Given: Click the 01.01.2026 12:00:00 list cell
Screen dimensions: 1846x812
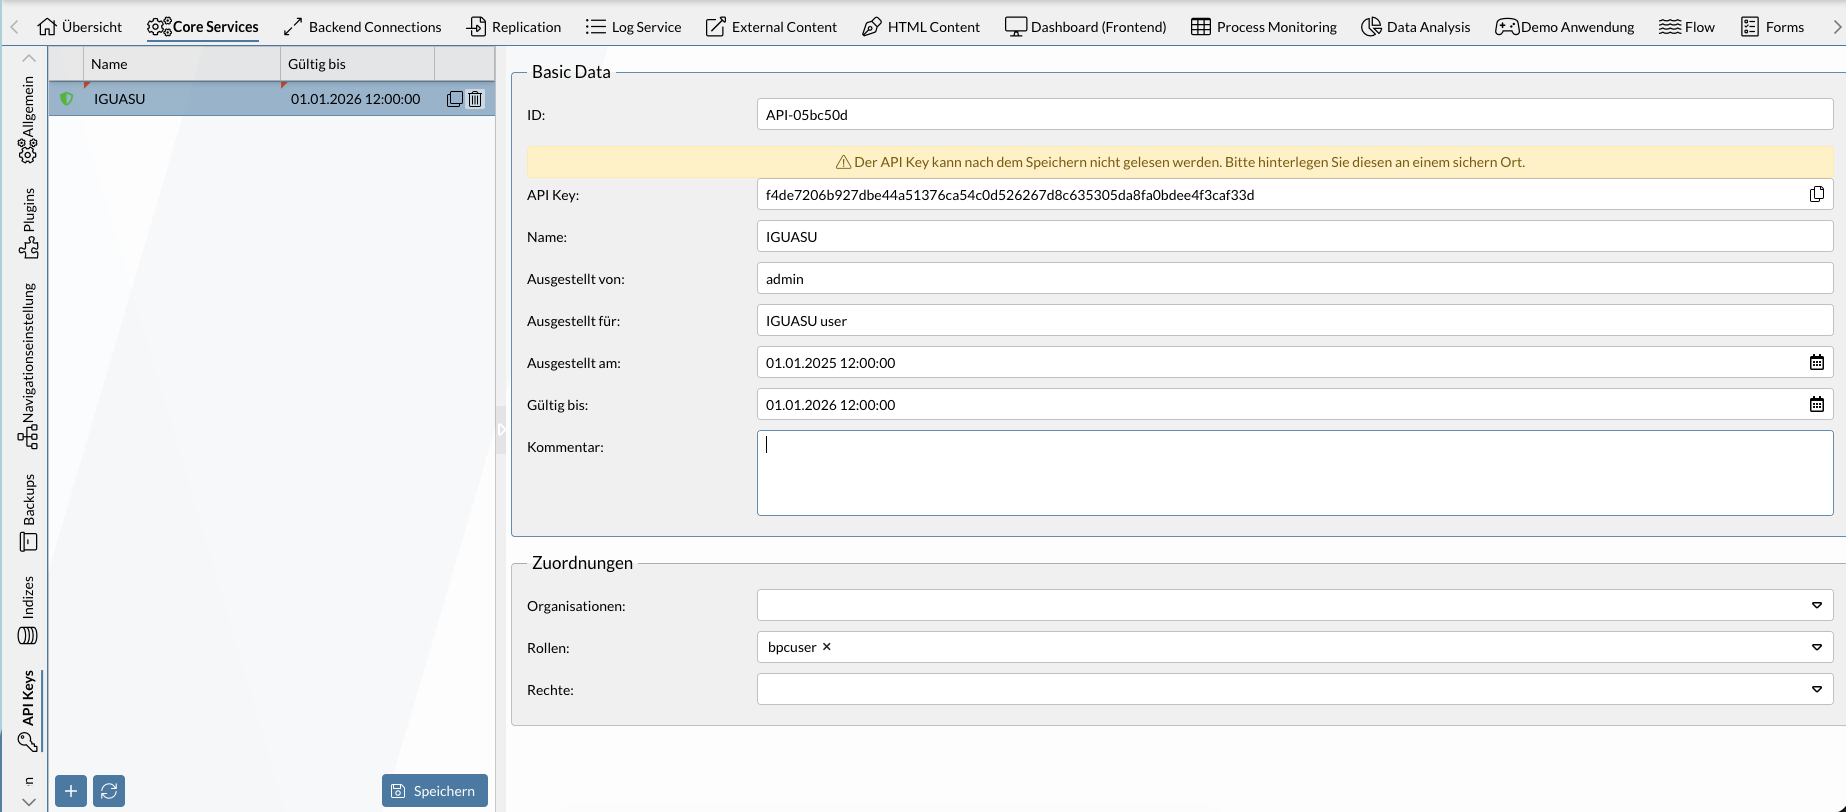Looking at the screenshot, I should click(355, 99).
